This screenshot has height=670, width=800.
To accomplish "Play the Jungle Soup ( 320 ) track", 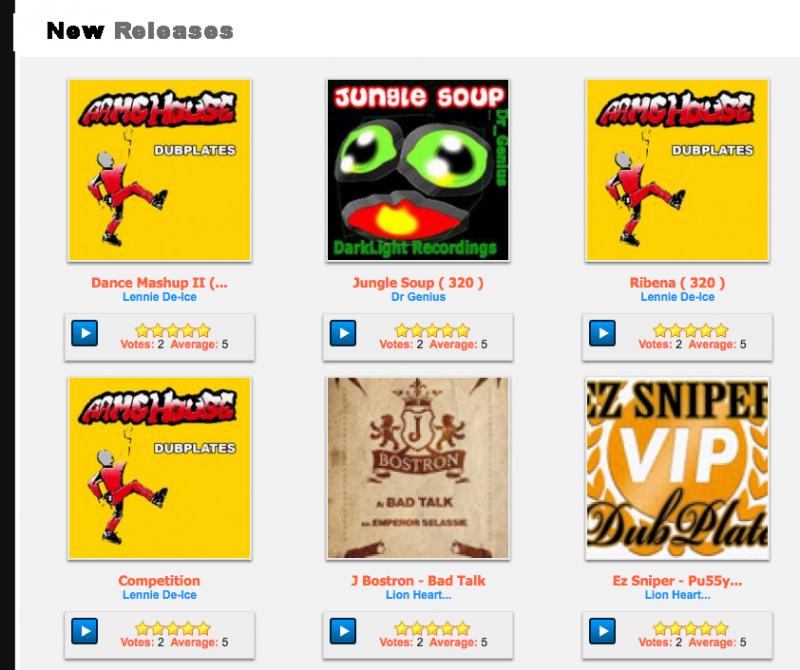I will 343,333.
